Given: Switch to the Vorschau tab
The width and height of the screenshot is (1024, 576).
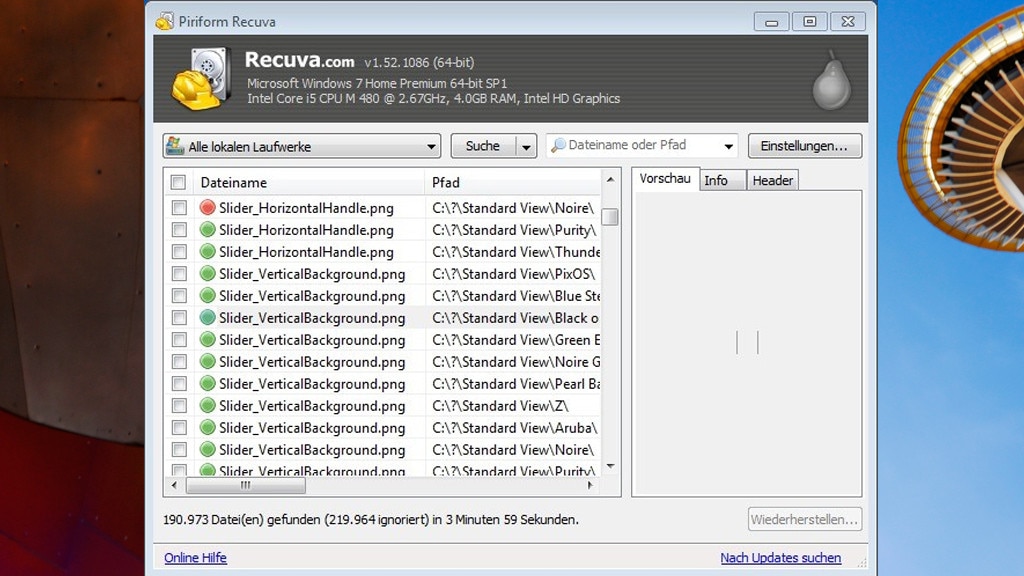Looking at the screenshot, I should pos(665,178).
